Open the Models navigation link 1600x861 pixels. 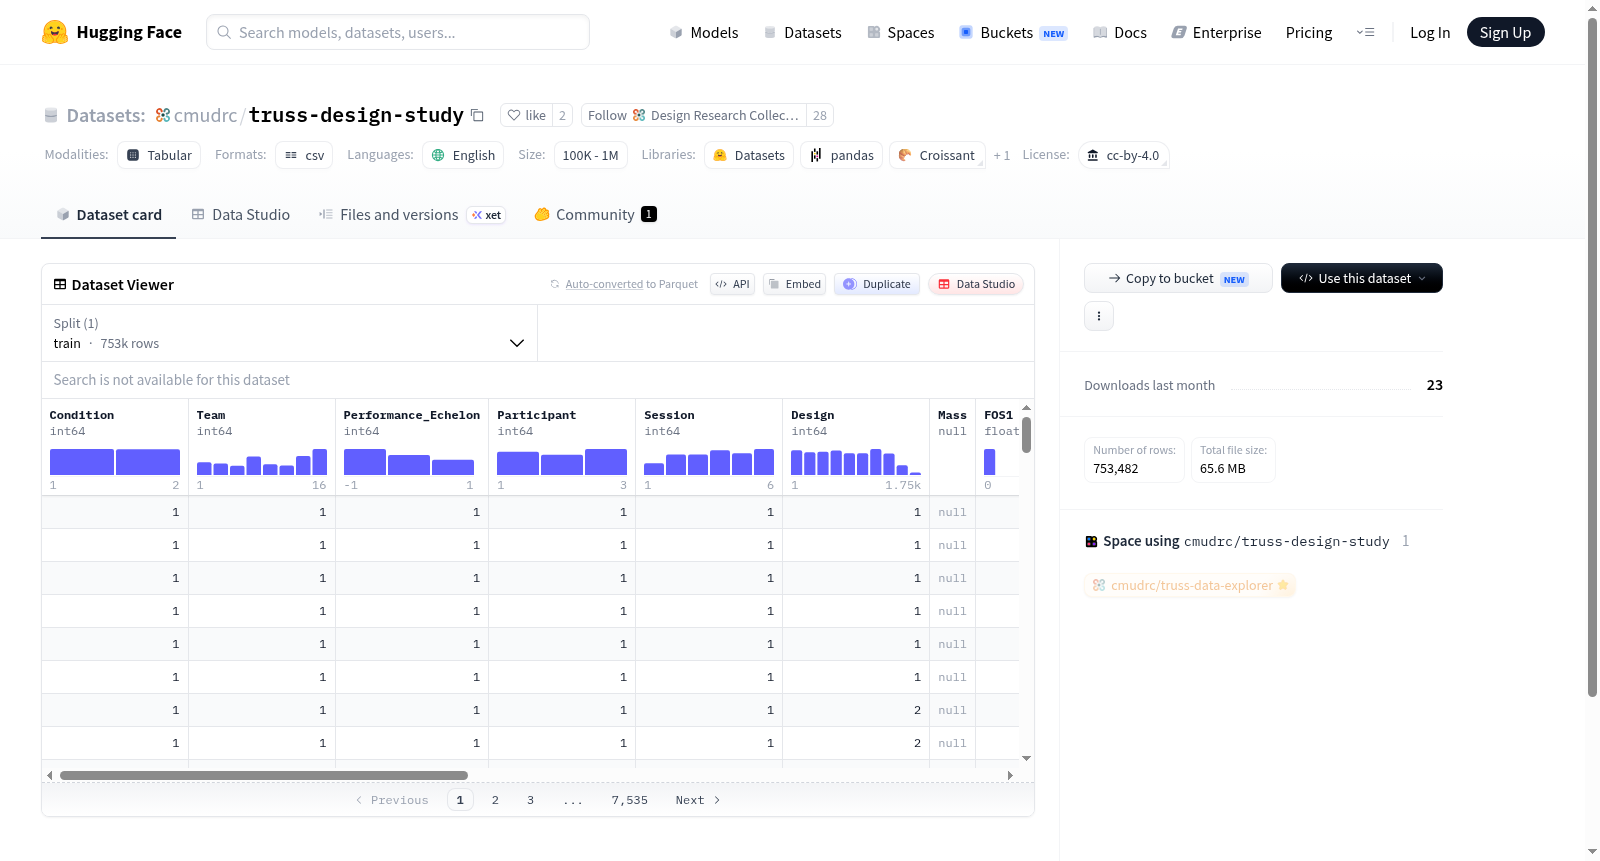704,32
